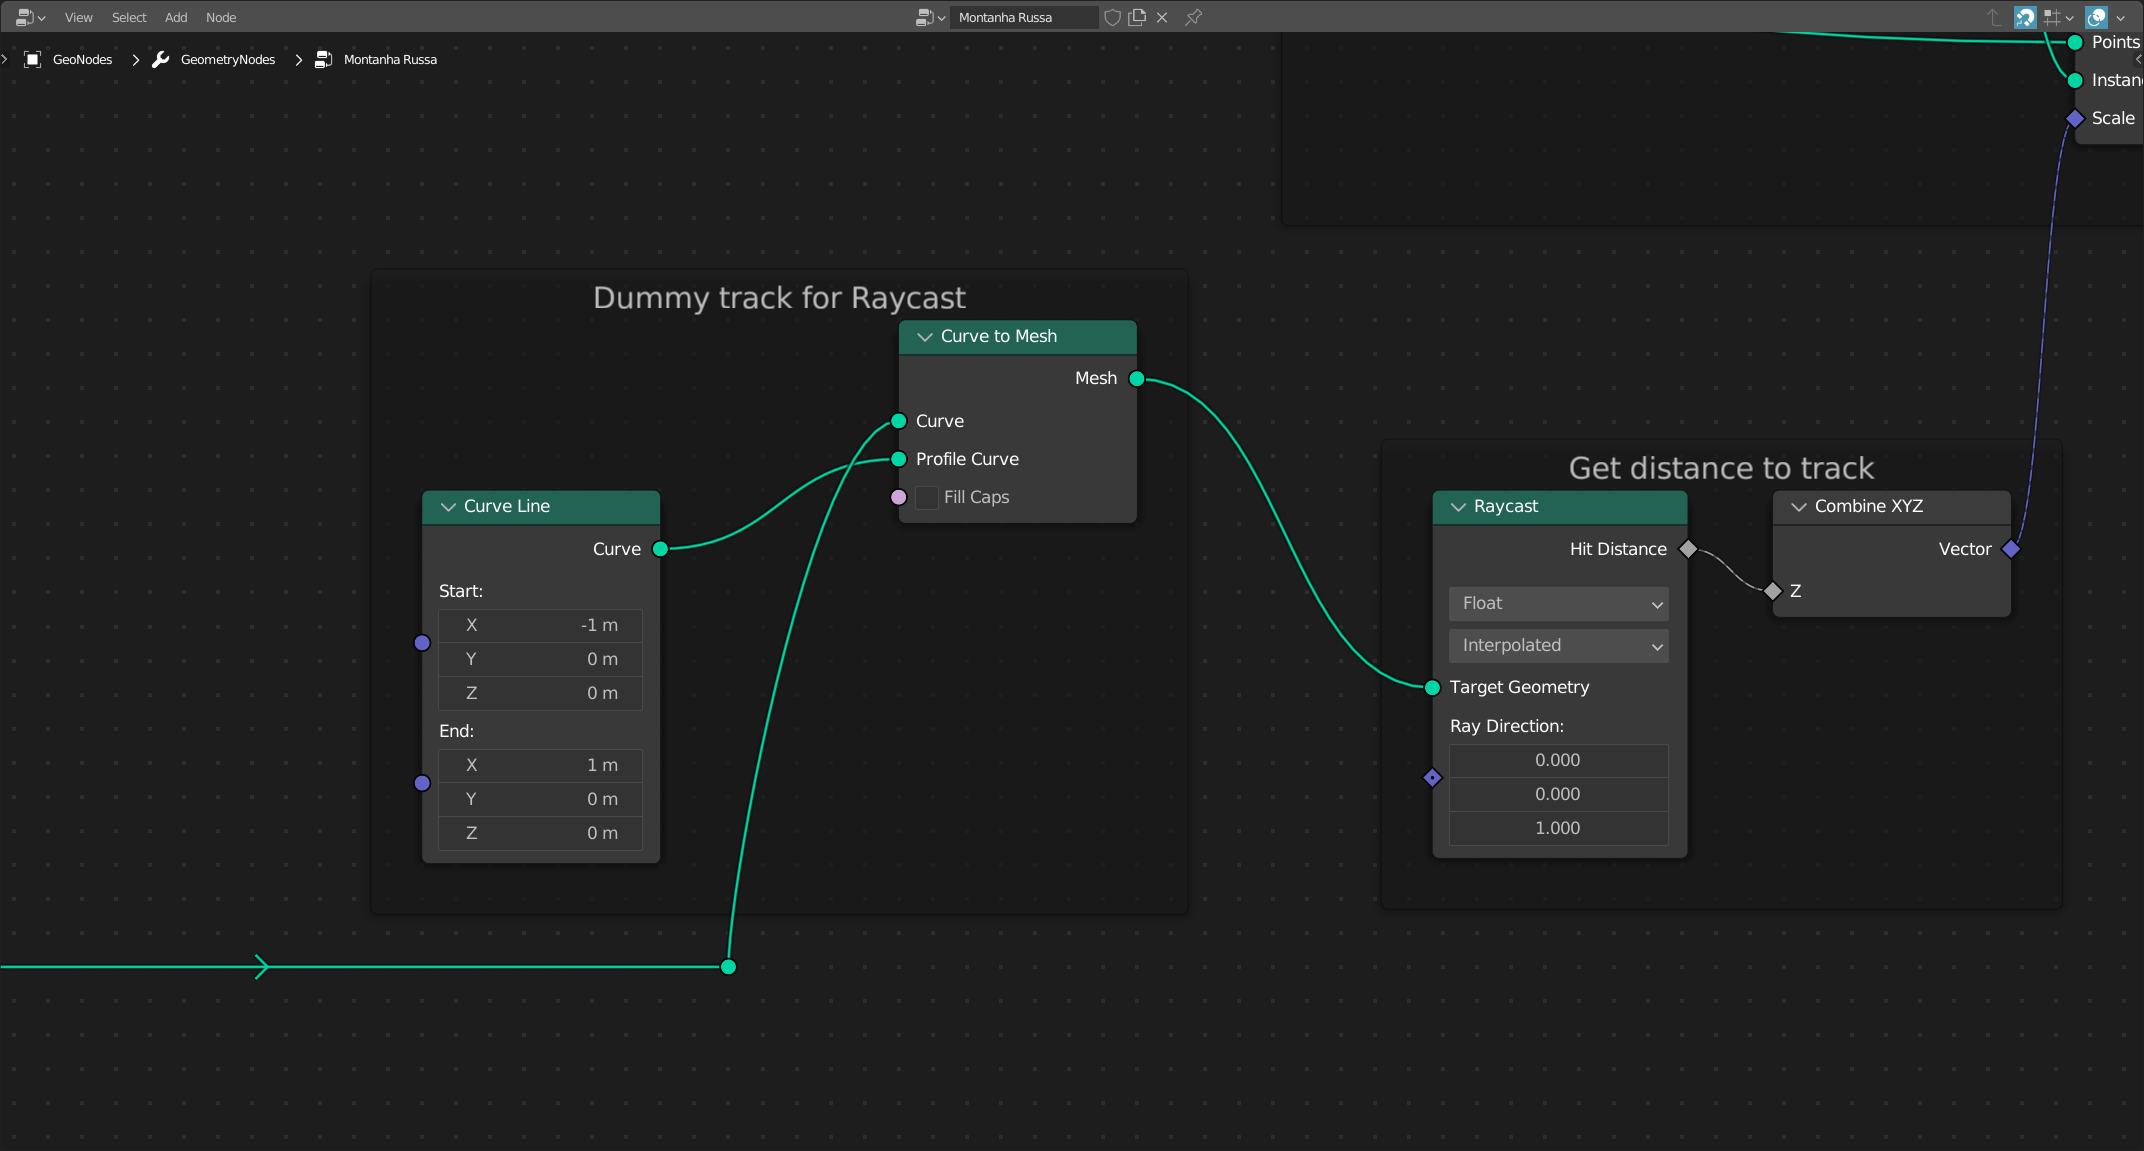Click the editor type icon top-left corner
Viewport: 2144px width, 1151px height.
pos(26,16)
